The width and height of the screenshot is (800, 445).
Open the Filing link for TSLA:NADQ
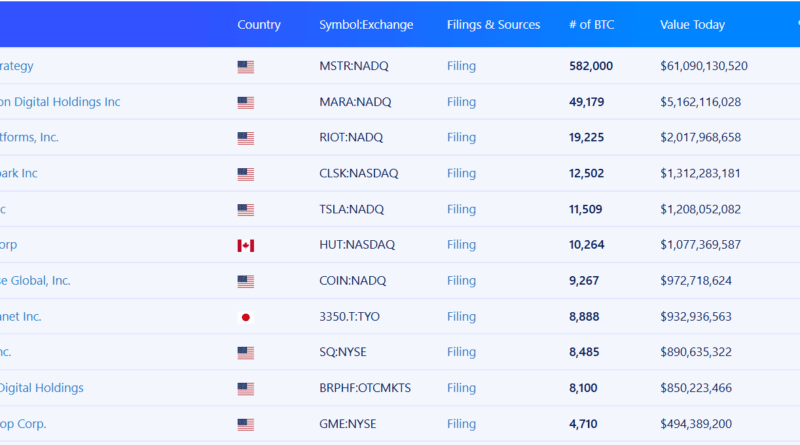[461, 209]
